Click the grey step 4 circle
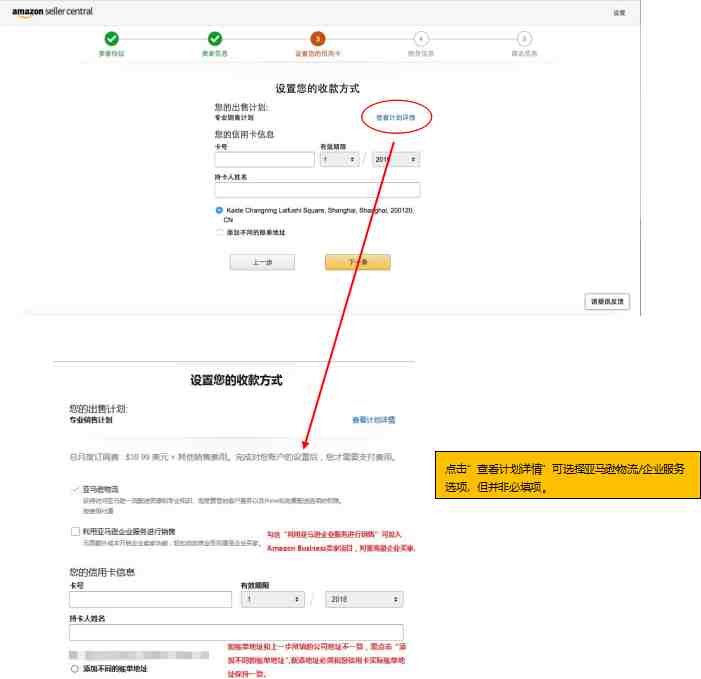Image resolution: width=701 pixels, height=679 pixels. (421, 38)
